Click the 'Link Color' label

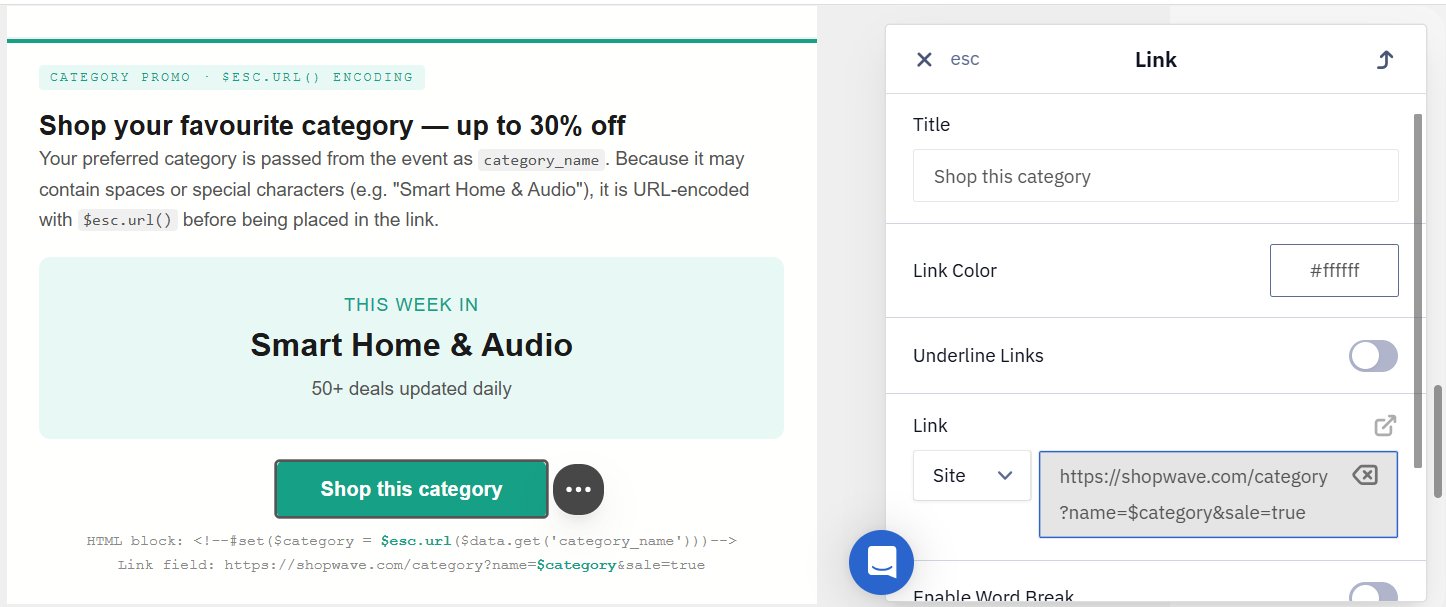point(955,271)
